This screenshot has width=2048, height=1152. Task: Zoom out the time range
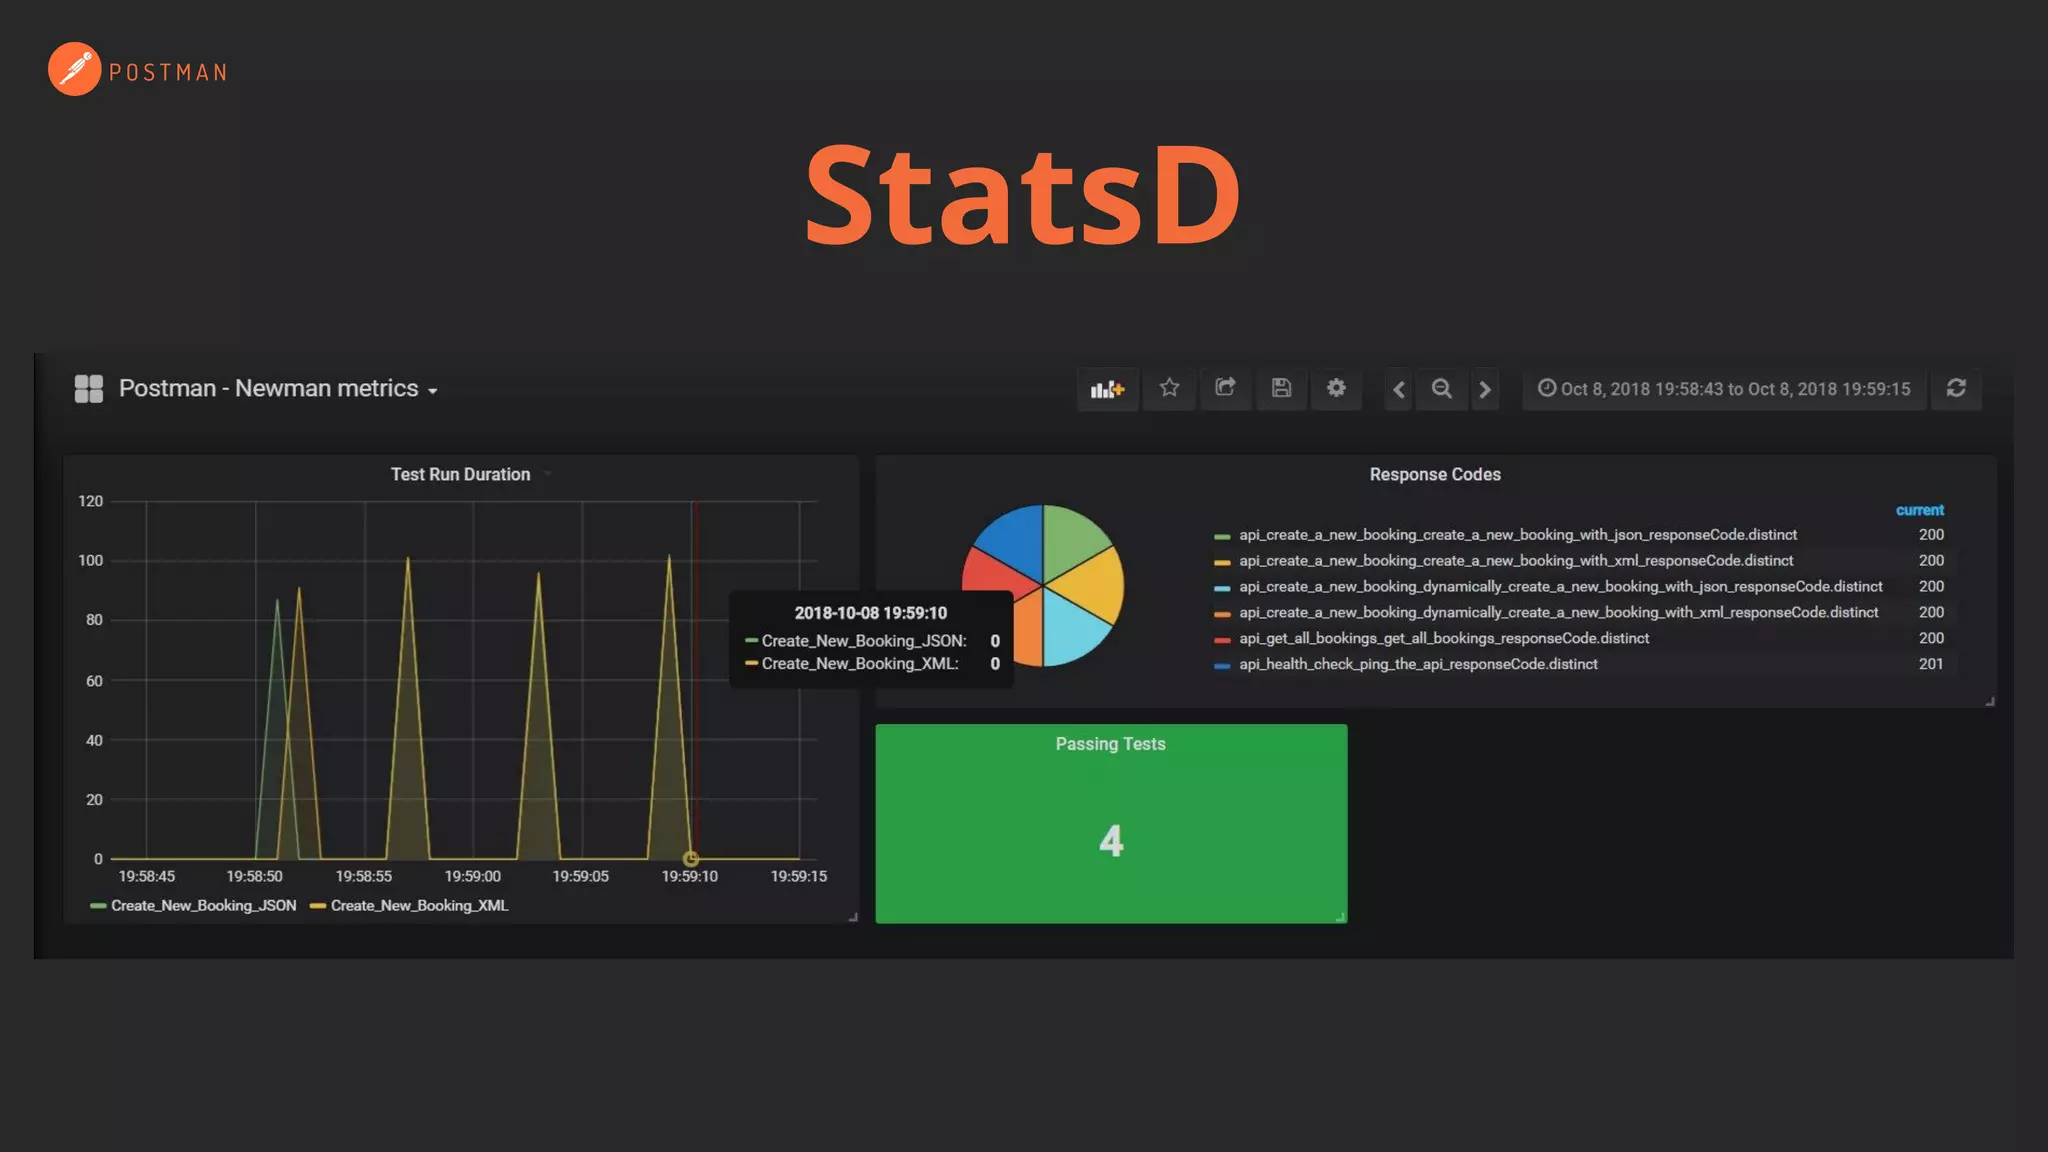pos(1441,389)
